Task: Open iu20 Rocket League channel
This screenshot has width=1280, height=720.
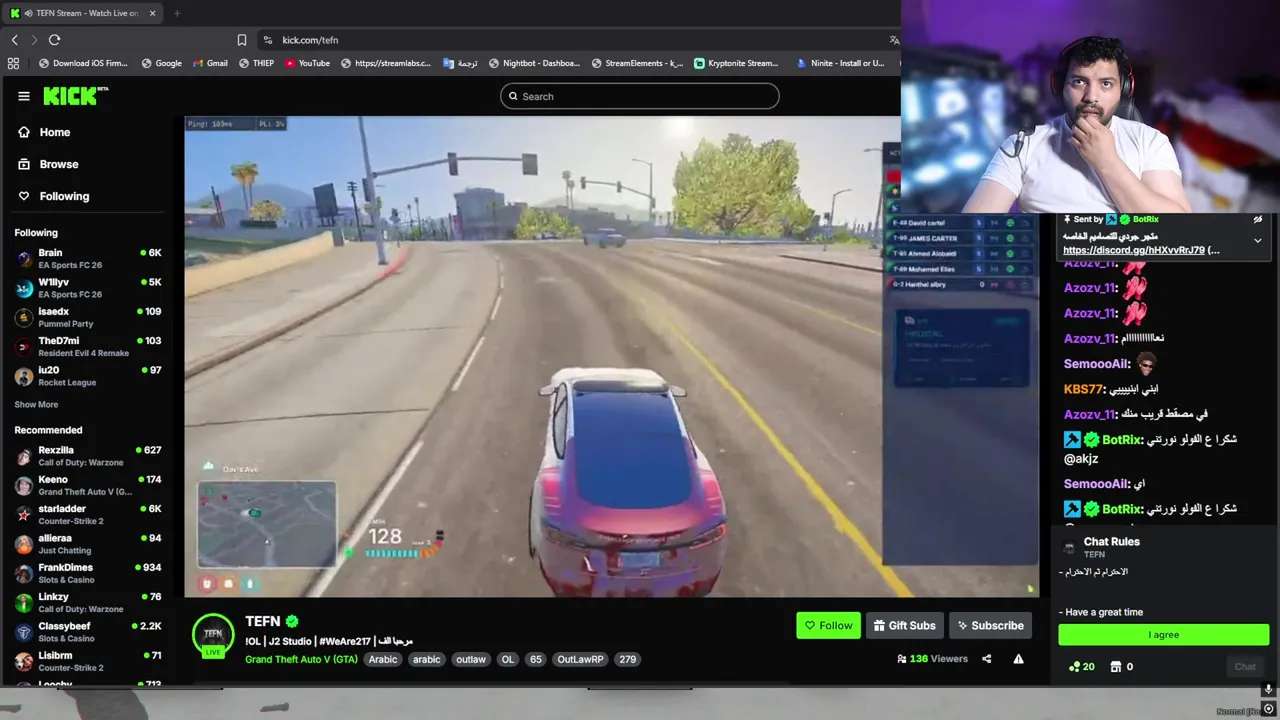Action: [88, 376]
